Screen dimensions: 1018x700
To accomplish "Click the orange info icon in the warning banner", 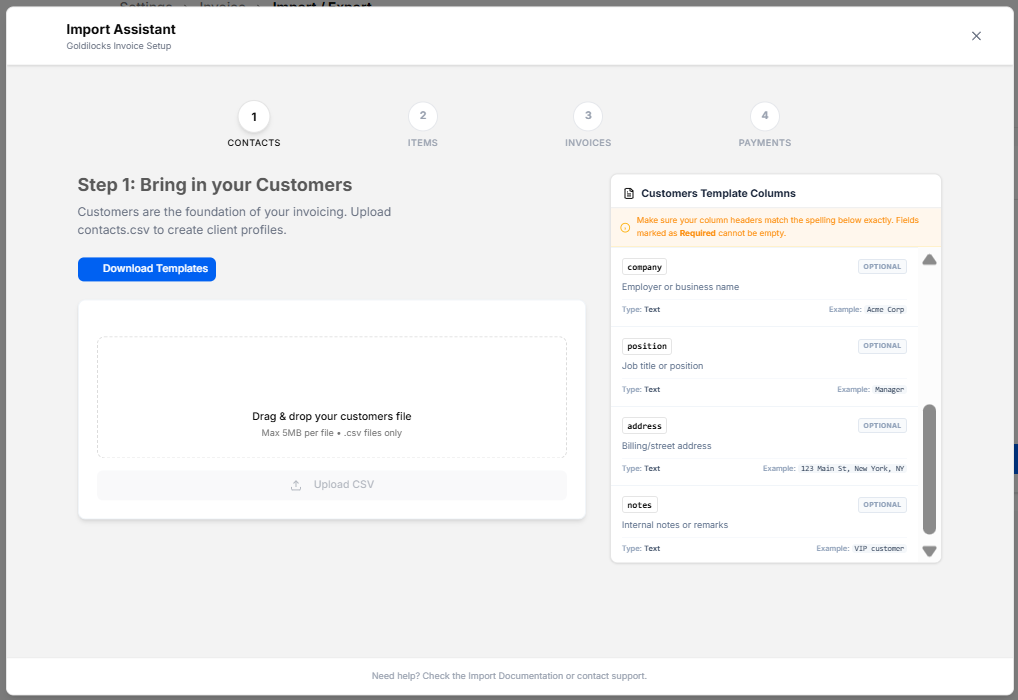I will tap(625, 227).
